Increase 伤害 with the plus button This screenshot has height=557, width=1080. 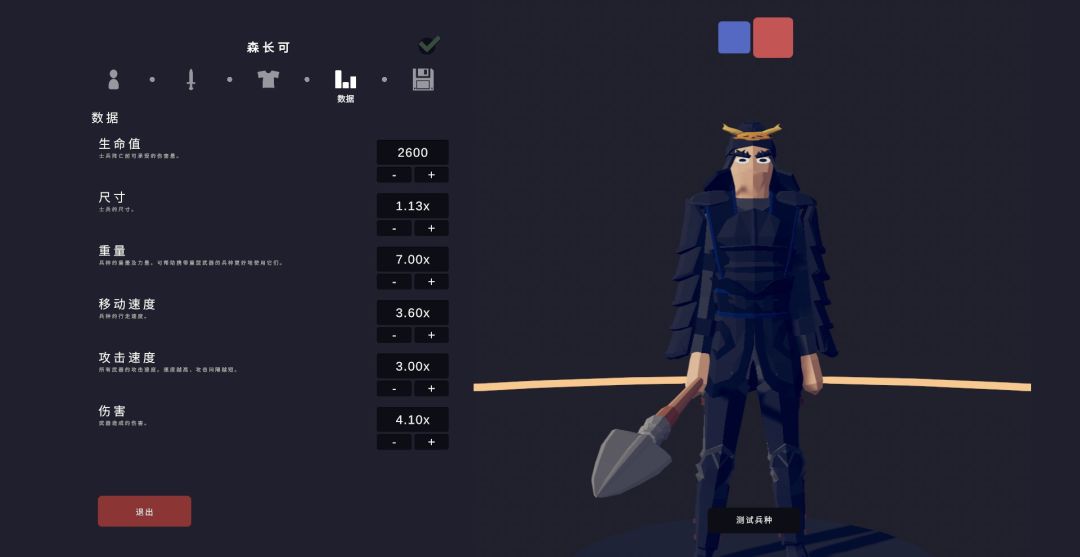point(431,442)
